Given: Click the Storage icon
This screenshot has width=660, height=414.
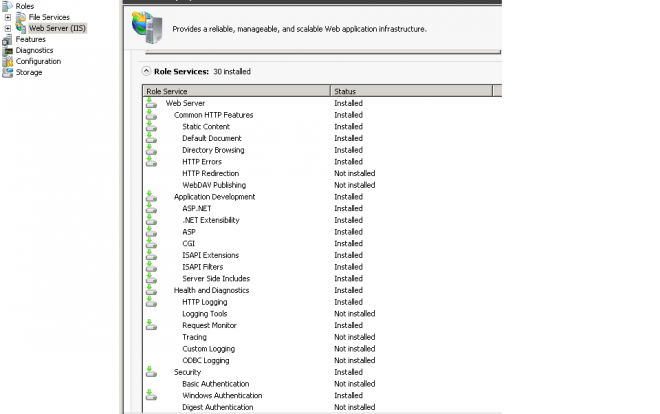Looking at the screenshot, I should coord(7,72).
